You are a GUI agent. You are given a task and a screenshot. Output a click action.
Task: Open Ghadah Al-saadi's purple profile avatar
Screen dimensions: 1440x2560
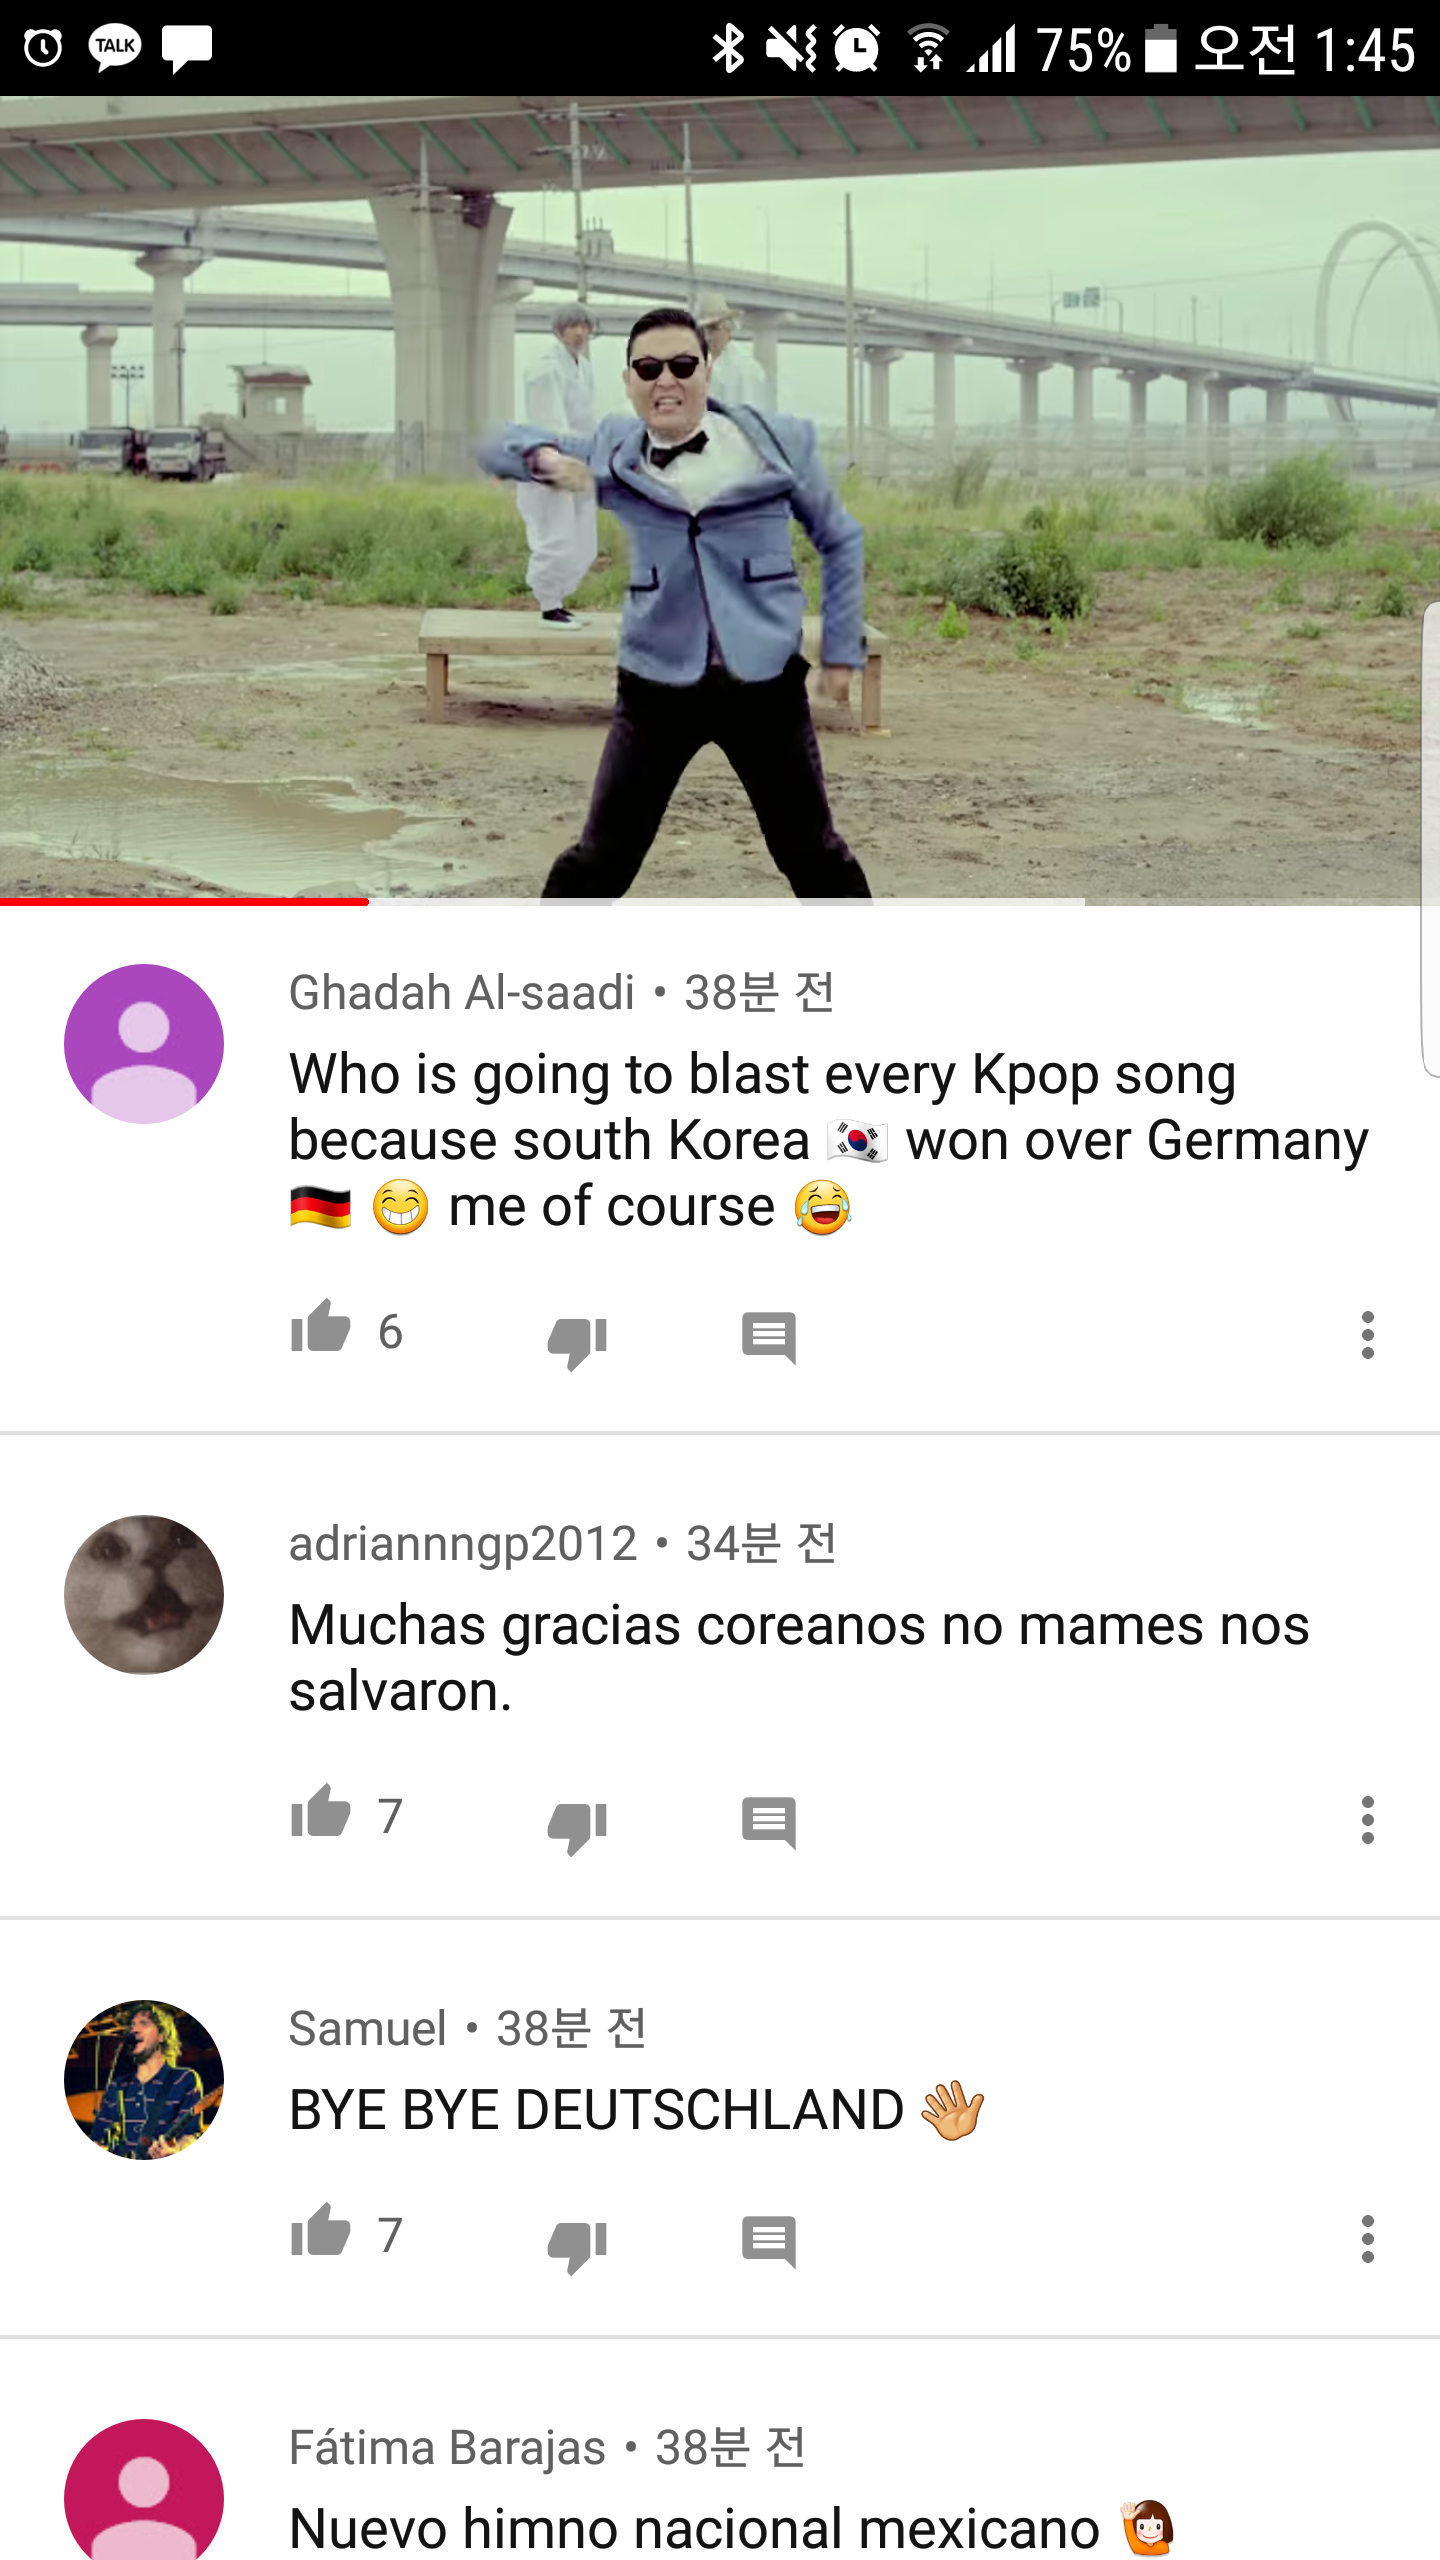click(x=144, y=1043)
